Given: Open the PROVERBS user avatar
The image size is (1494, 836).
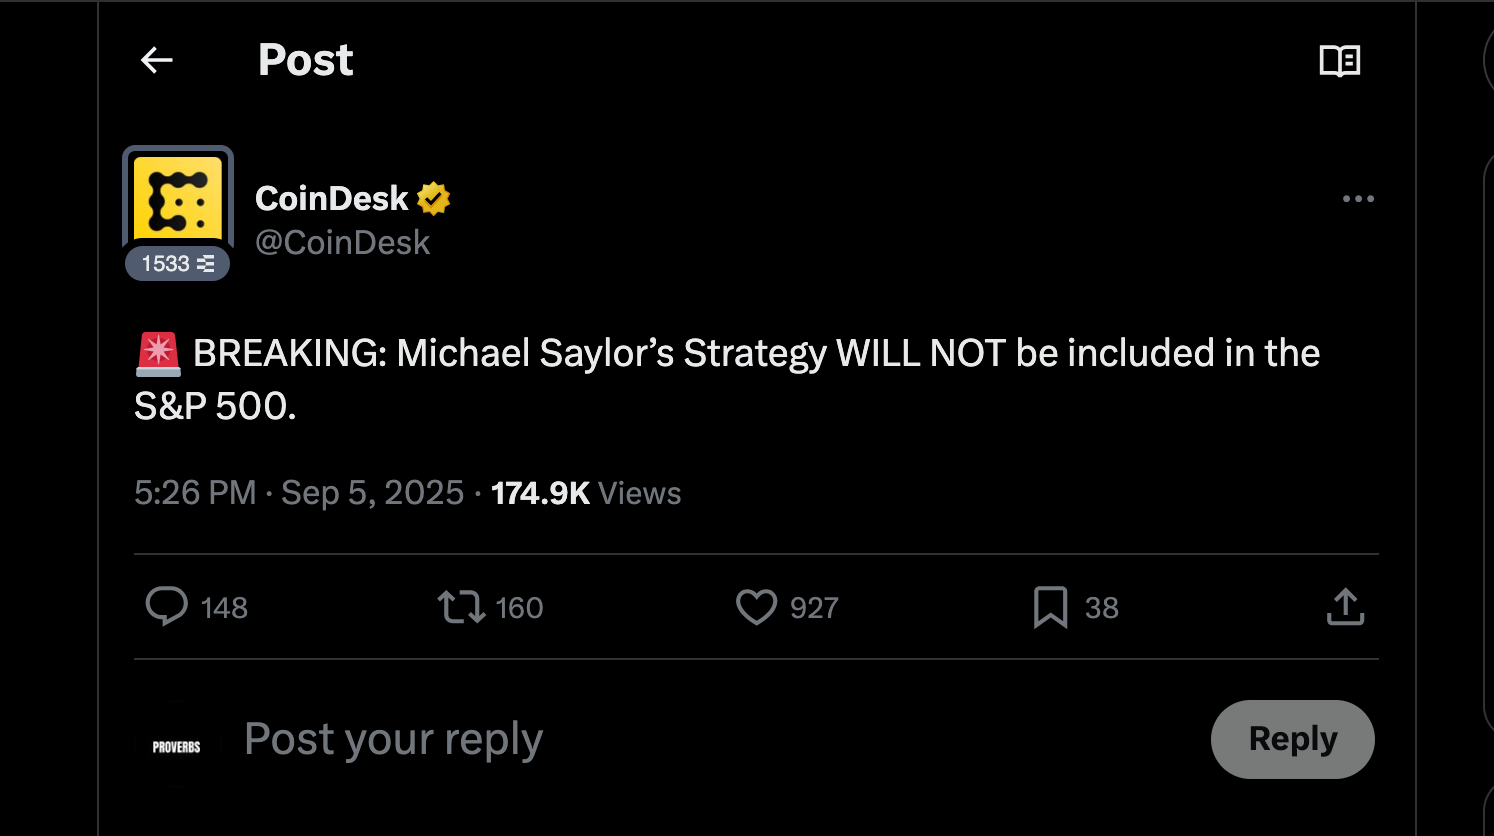Looking at the screenshot, I should pos(176,746).
